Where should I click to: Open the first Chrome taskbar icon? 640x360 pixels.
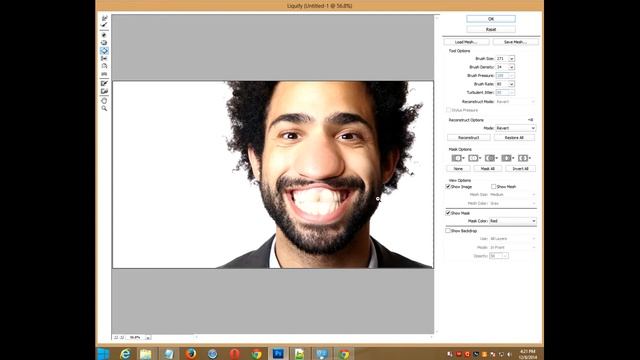click(x=256, y=353)
